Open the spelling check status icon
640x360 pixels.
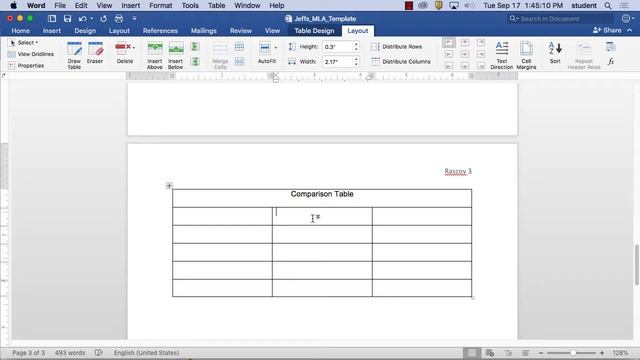[99, 353]
